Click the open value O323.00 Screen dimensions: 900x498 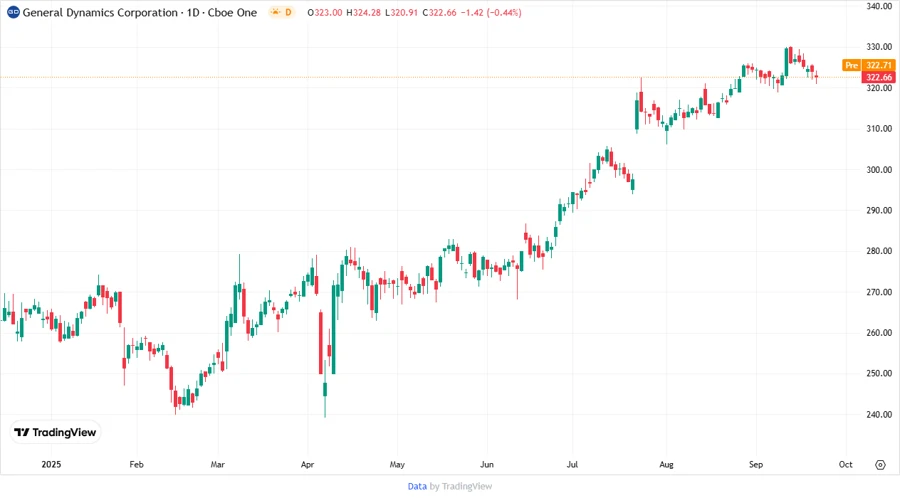325,13
